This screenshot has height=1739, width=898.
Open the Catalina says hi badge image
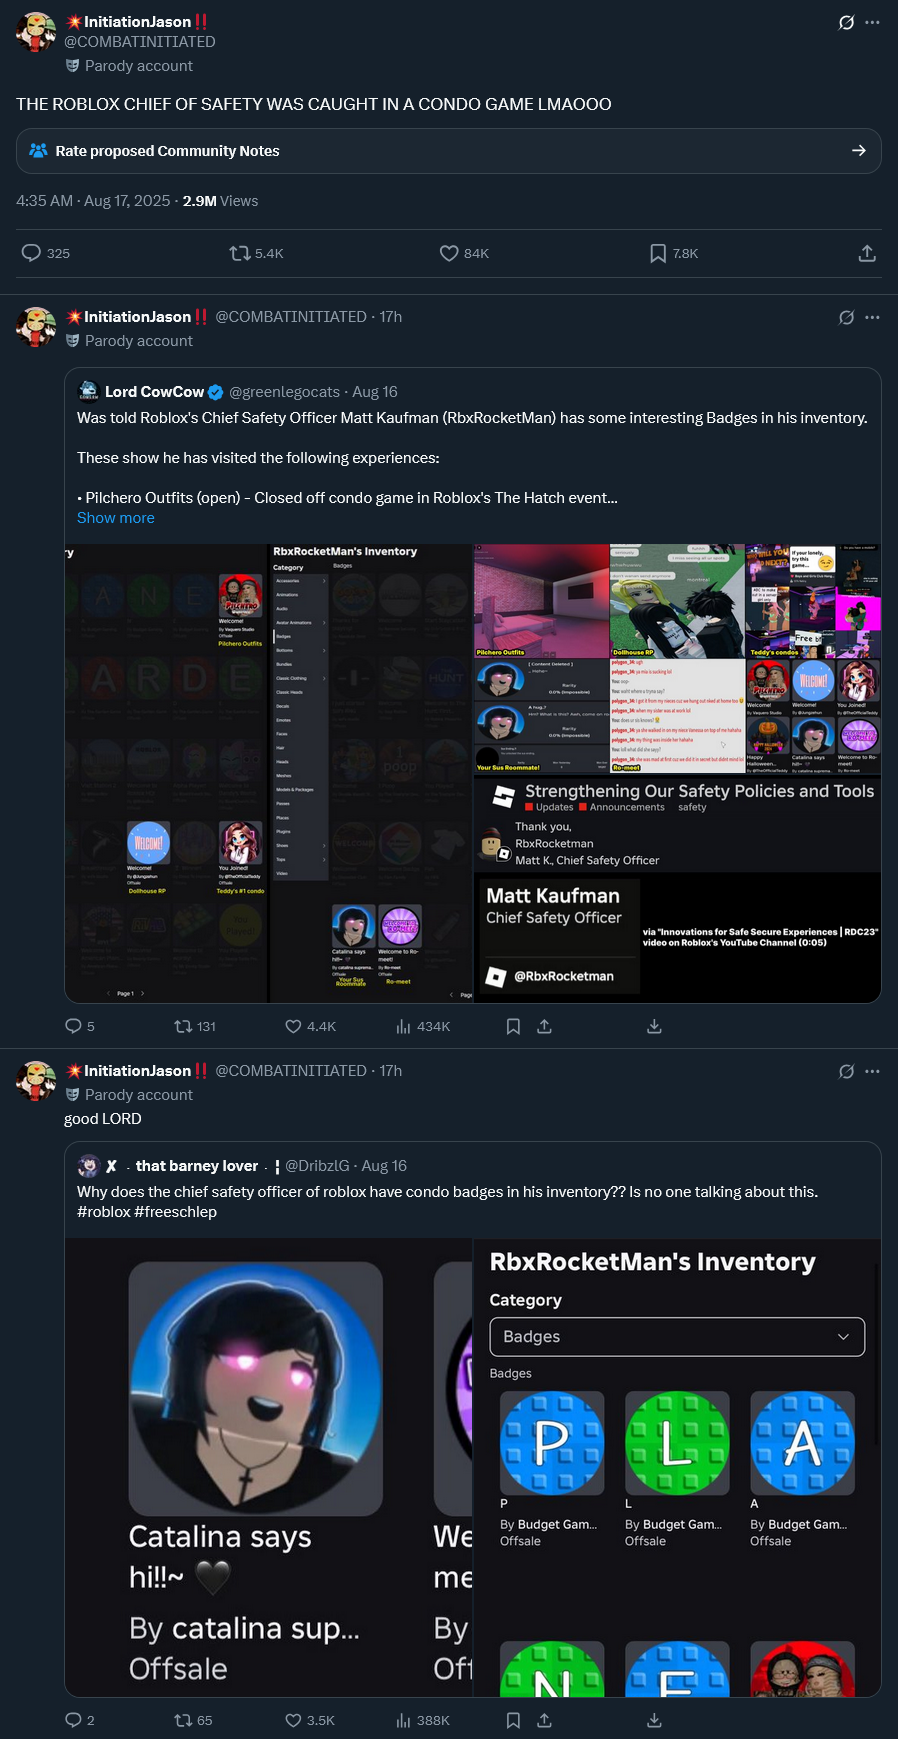point(256,1388)
